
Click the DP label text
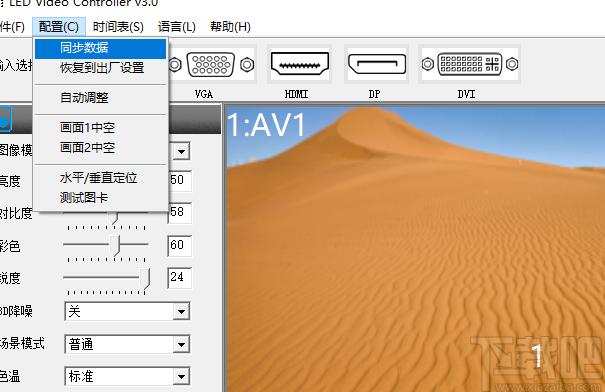tap(374, 94)
